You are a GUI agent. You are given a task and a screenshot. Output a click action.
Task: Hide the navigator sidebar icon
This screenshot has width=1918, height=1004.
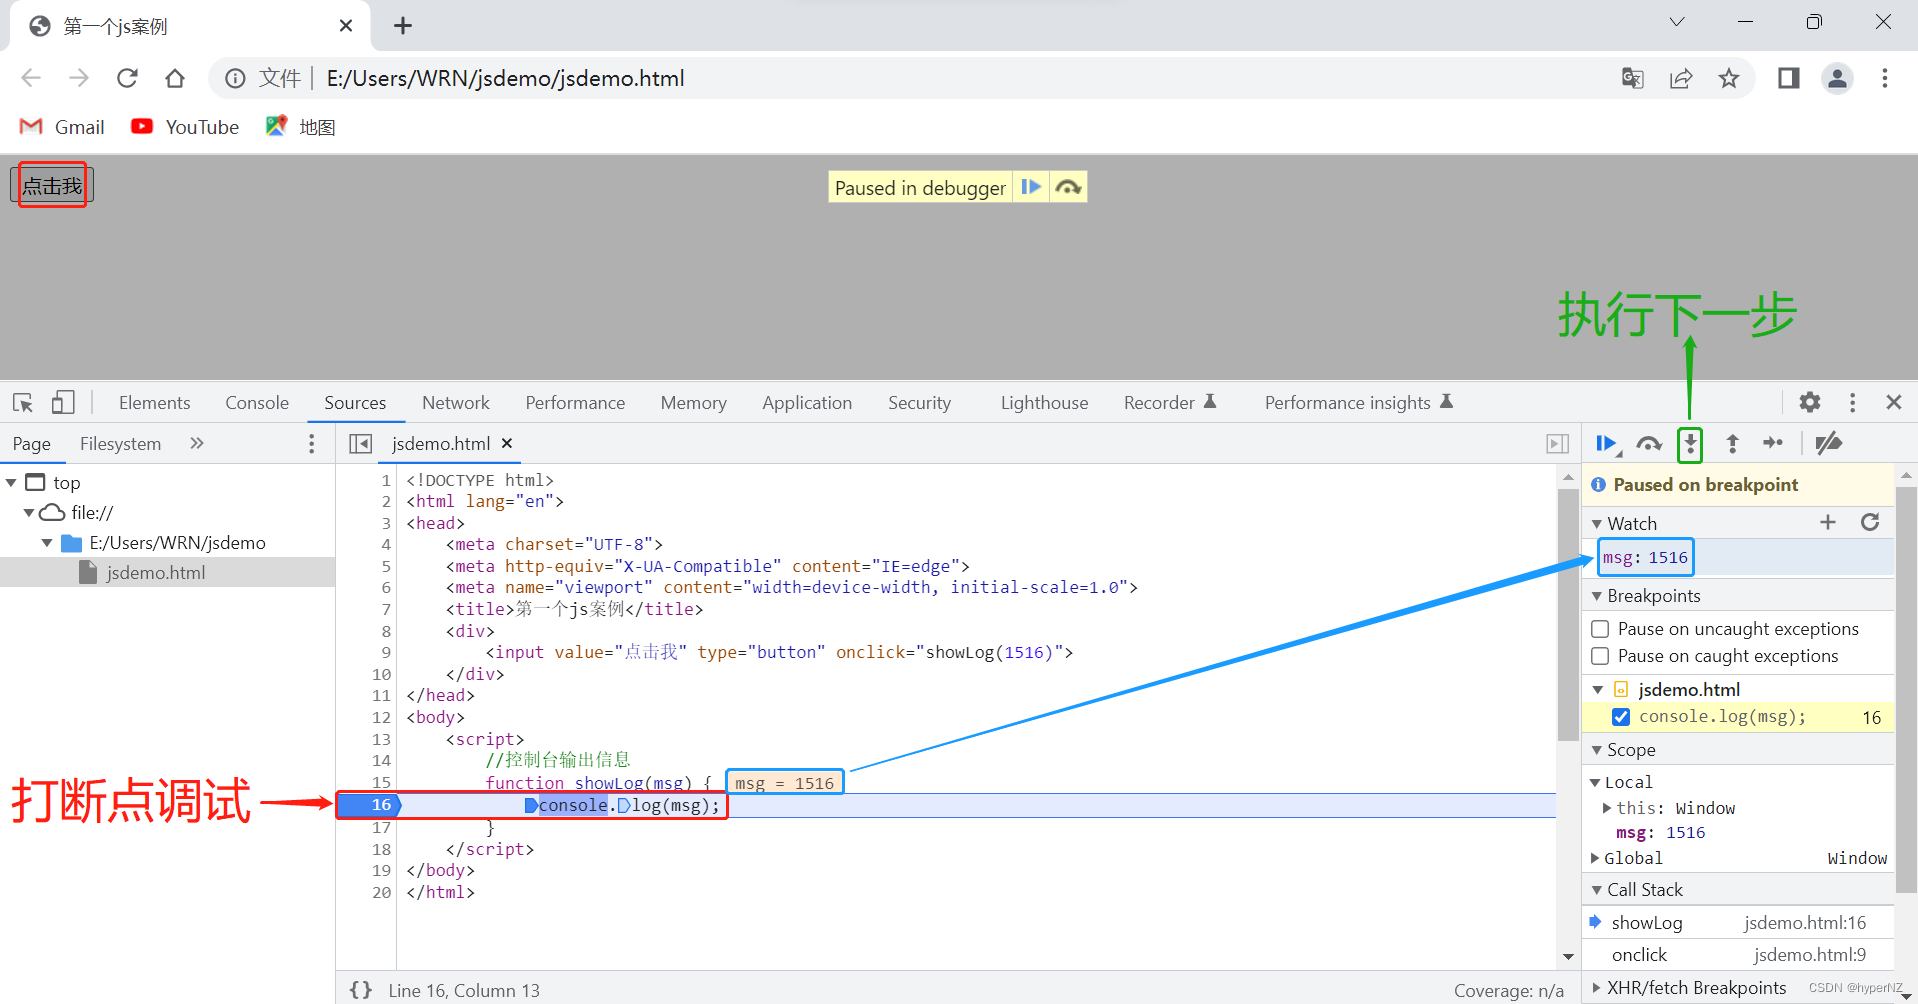point(360,443)
